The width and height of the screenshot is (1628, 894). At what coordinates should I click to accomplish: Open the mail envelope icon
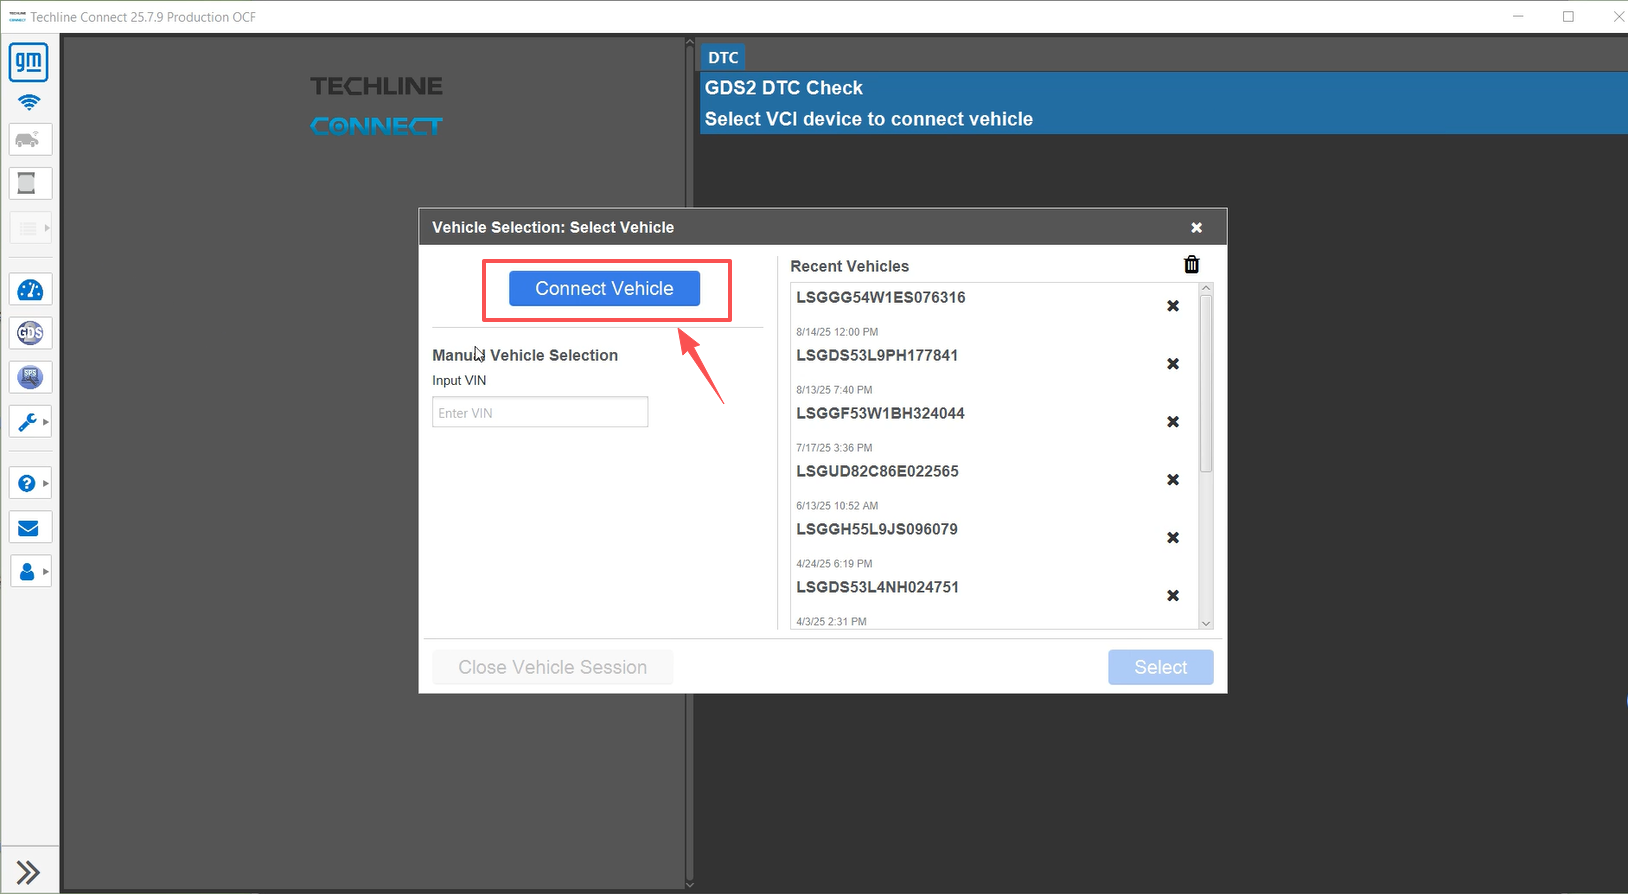(29, 528)
